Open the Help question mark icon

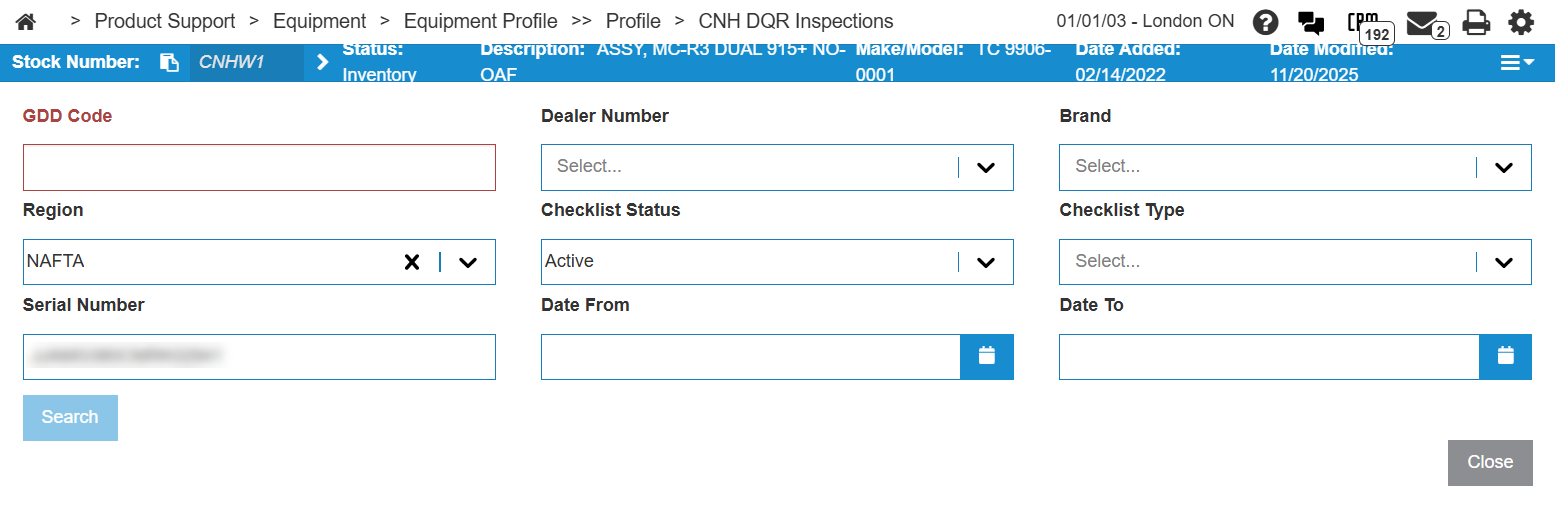pos(1266,22)
